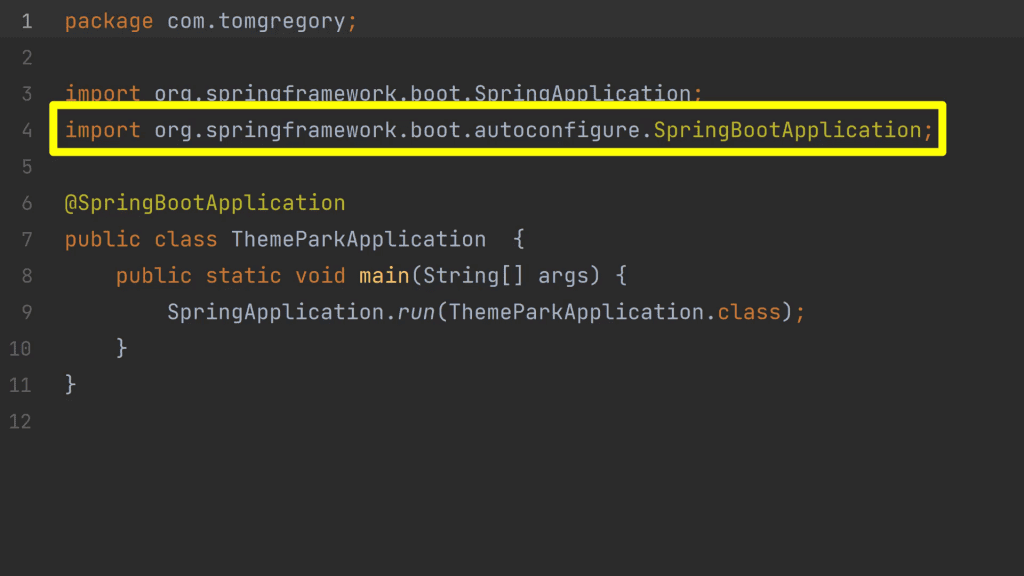The width and height of the screenshot is (1024, 576).
Task: Click the "package" keyword on line 1
Action: click(109, 21)
